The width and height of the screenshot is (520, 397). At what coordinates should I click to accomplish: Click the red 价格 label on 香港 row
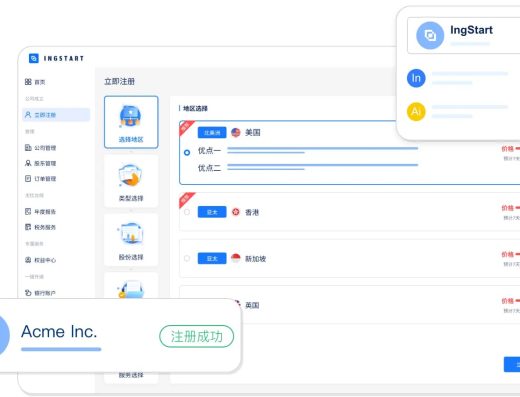(508, 208)
